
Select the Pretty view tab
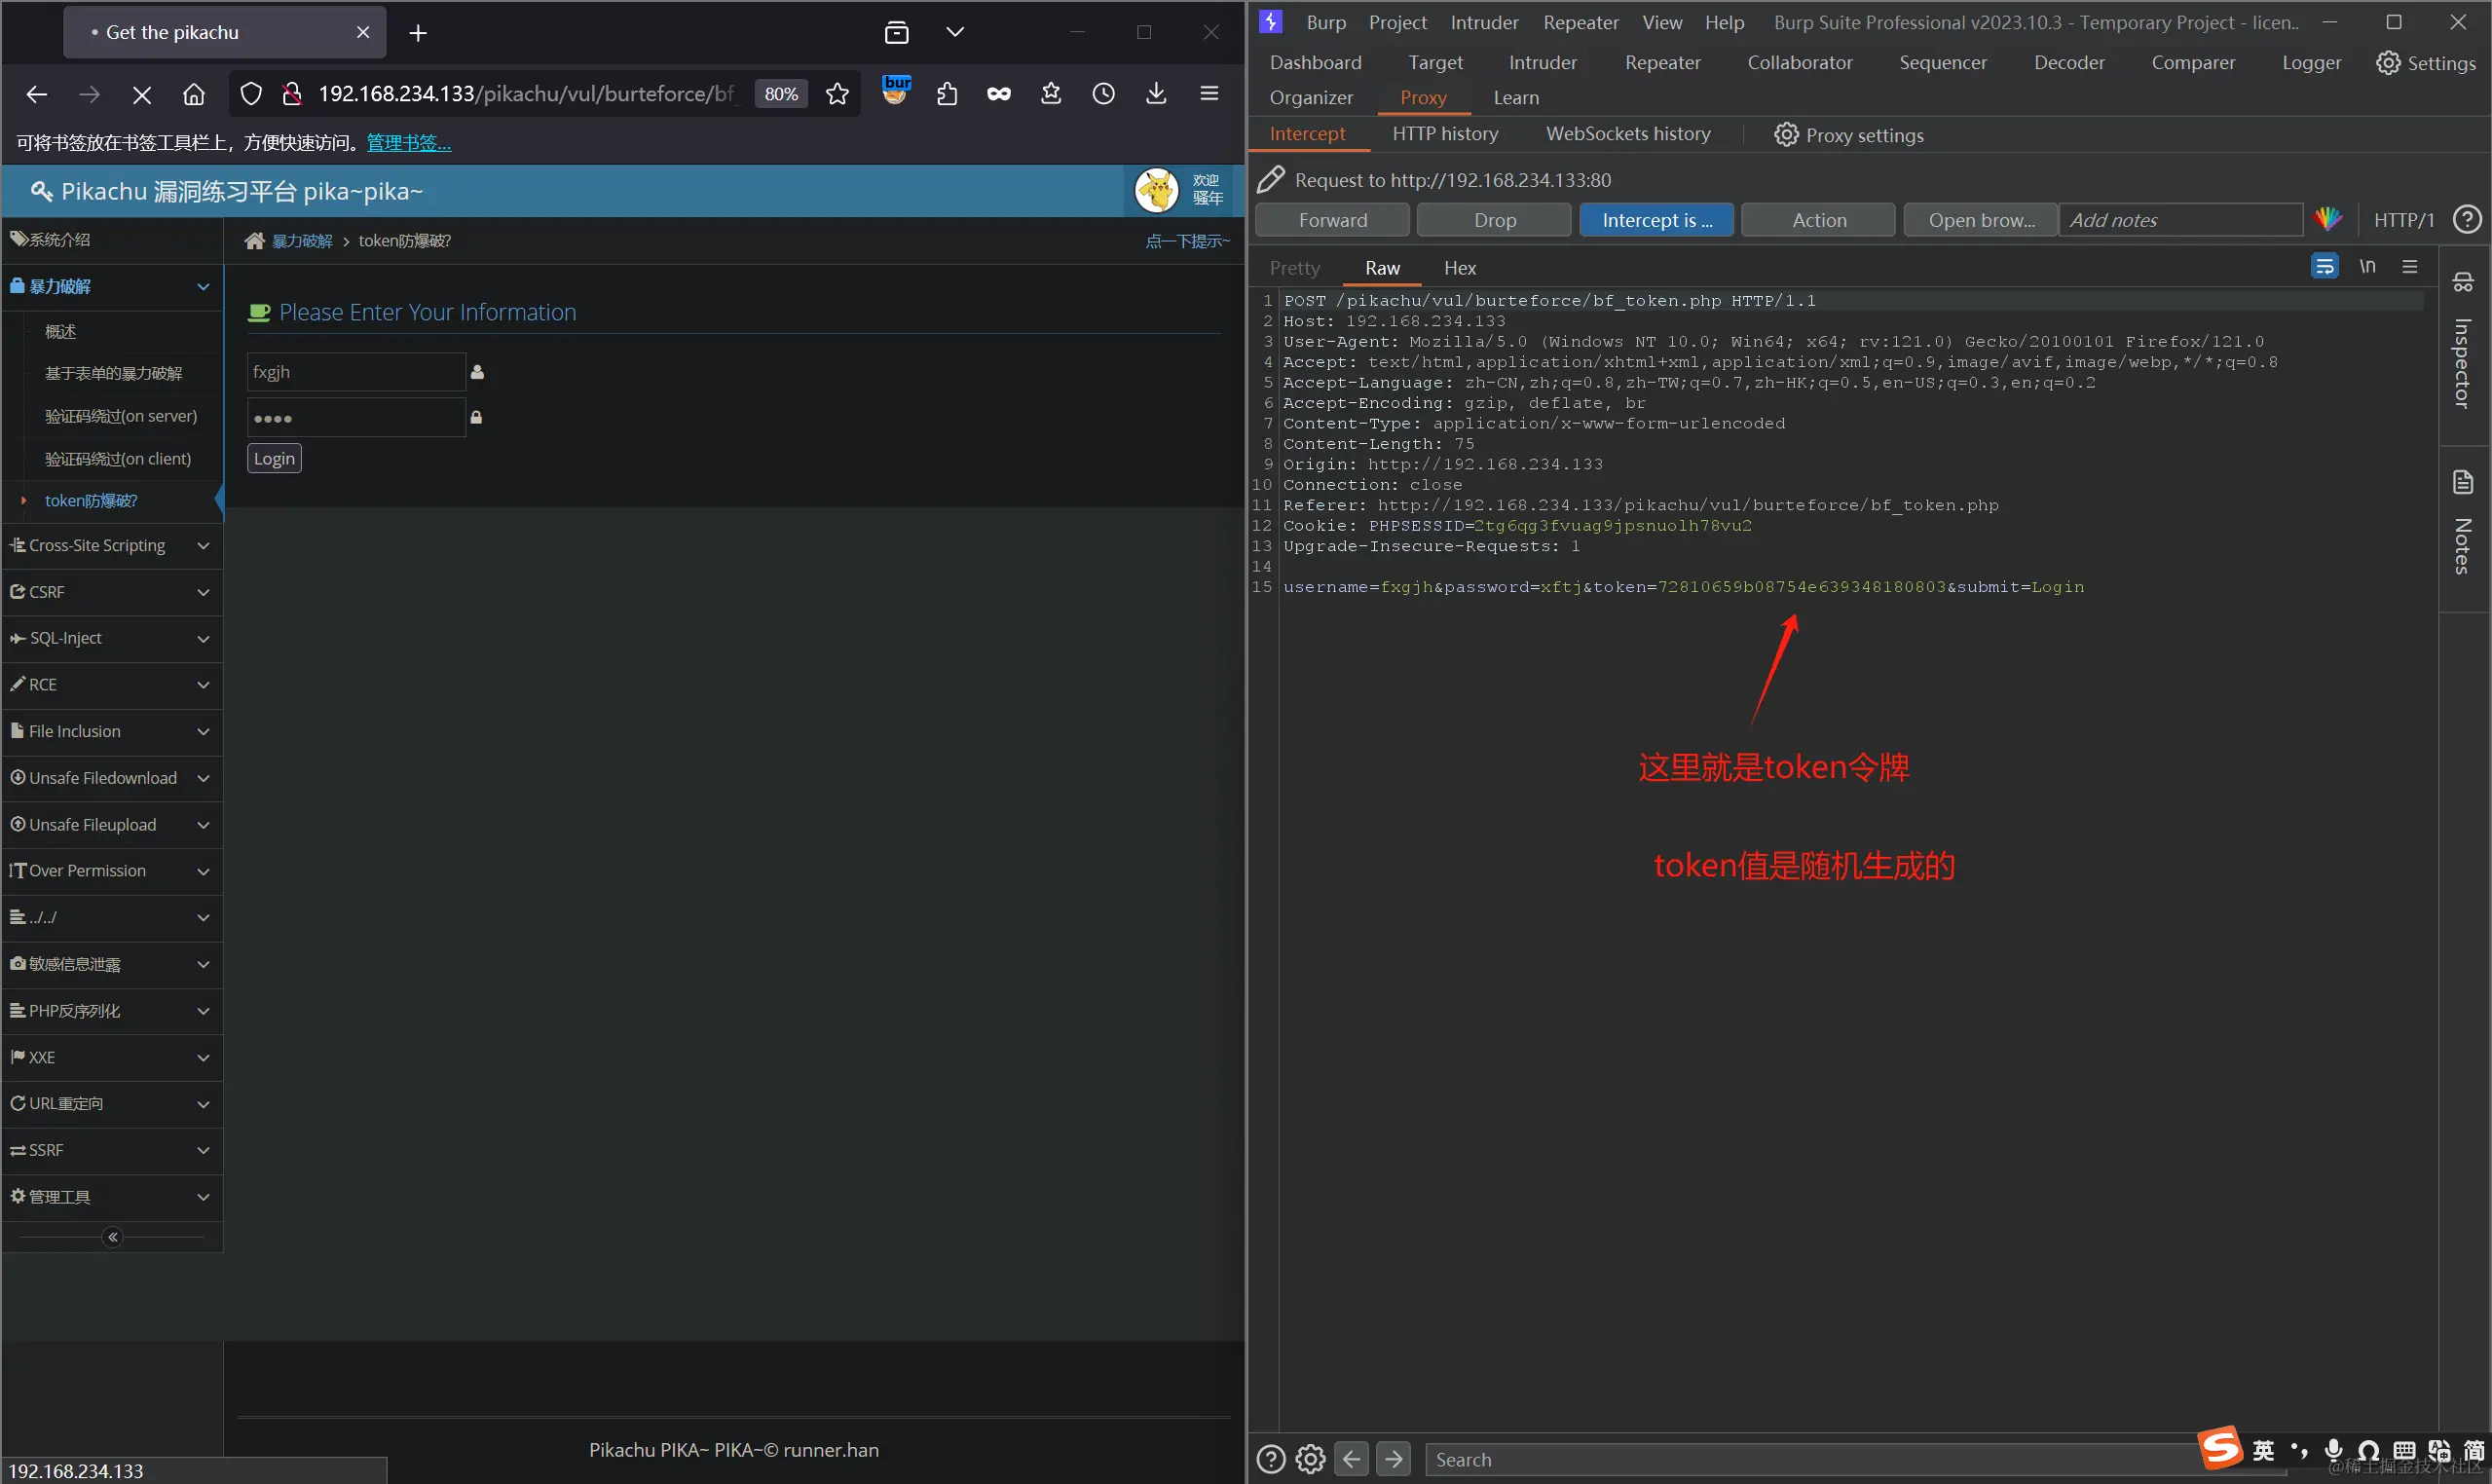[1294, 268]
